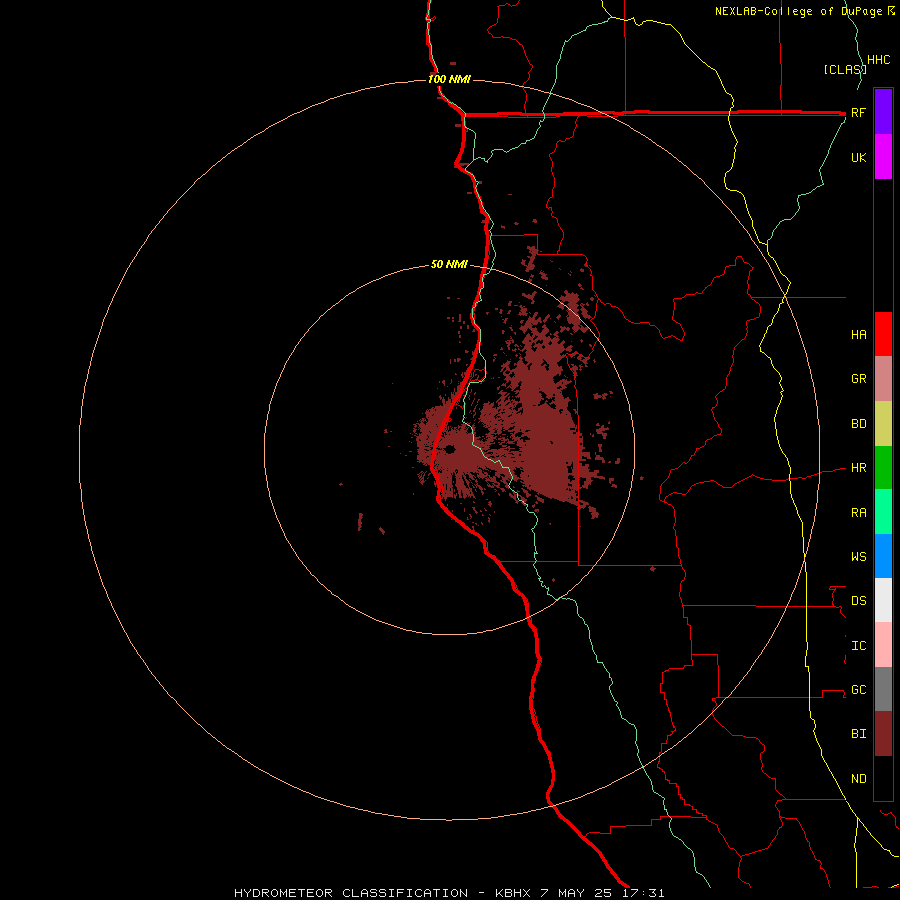
Task: Pick the RA light green legend swatch
Action: click(x=883, y=512)
